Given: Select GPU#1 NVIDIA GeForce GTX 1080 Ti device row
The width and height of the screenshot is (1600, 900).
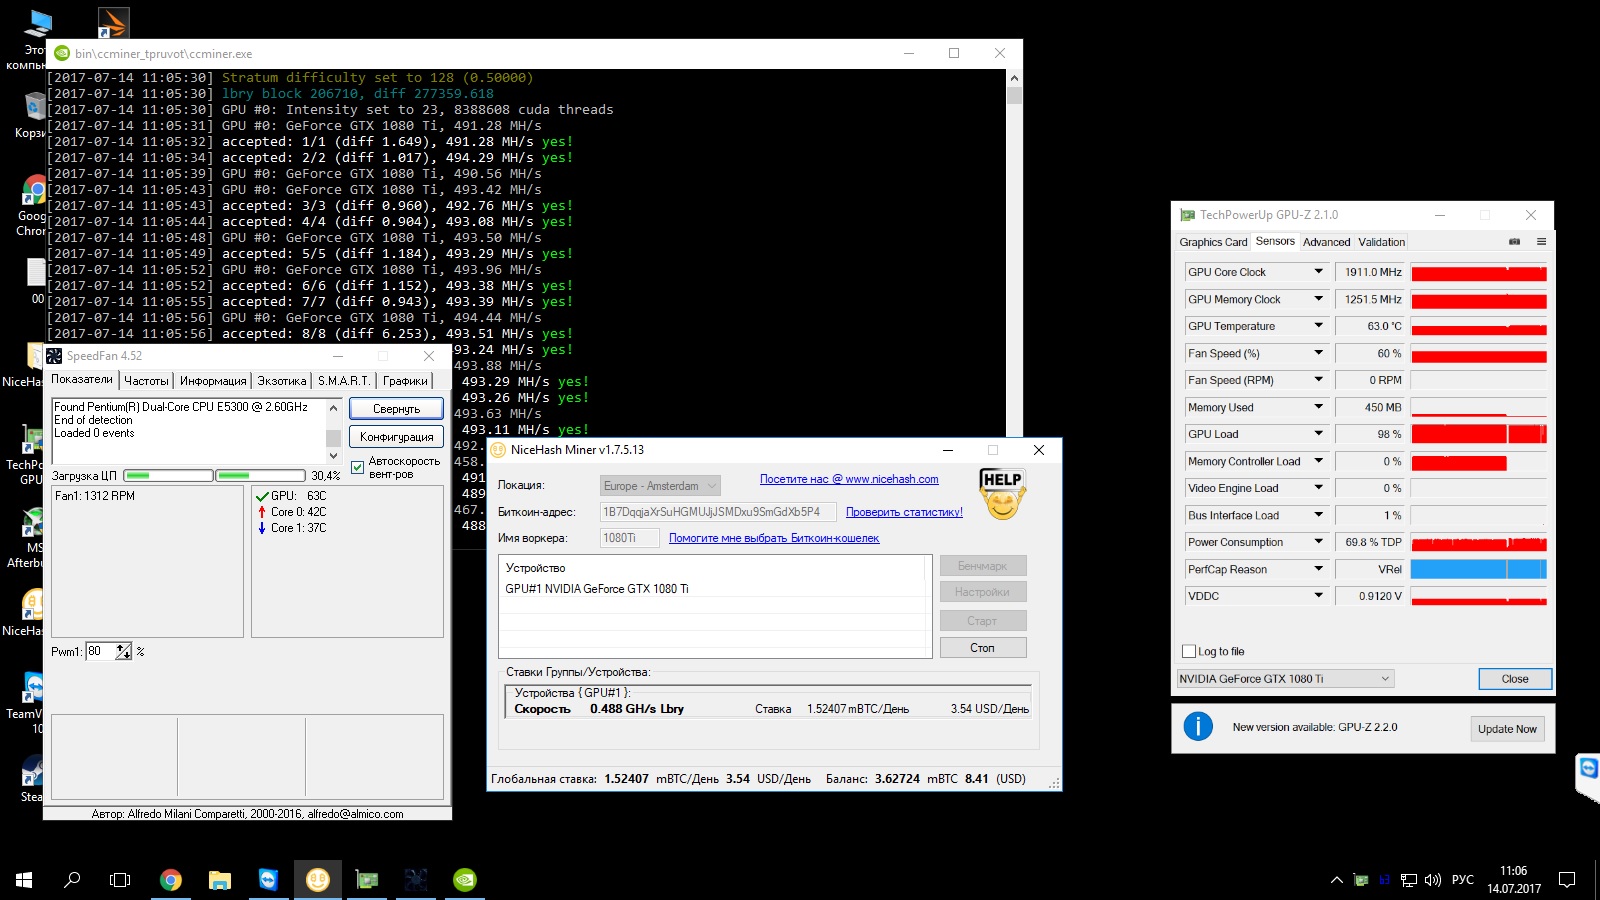Looking at the screenshot, I should pyautogui.click(x=710, y=589).
